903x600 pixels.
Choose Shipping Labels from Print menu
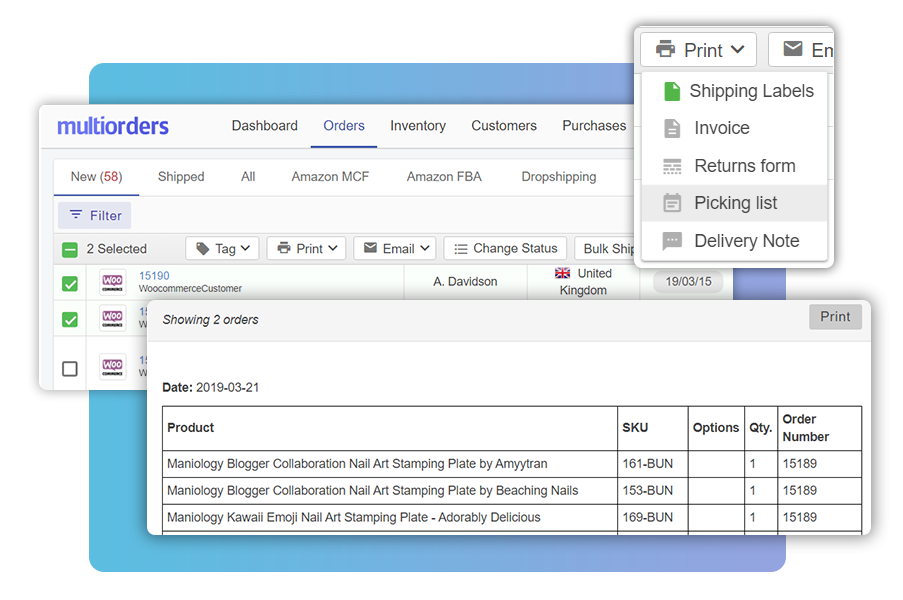pos(734,91)
